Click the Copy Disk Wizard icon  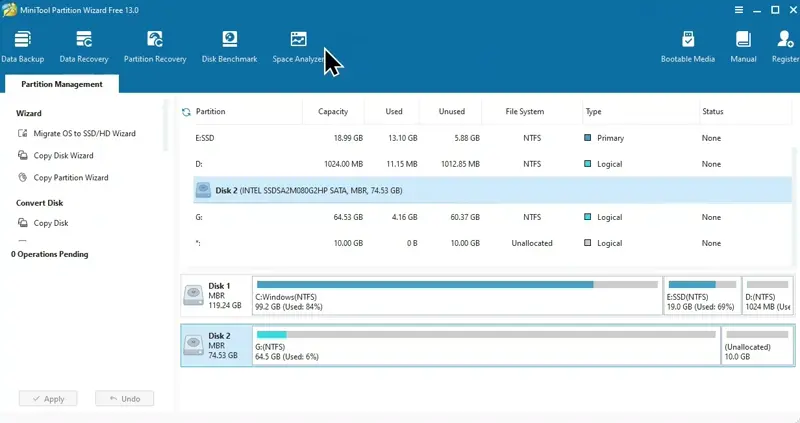[22, 155]
